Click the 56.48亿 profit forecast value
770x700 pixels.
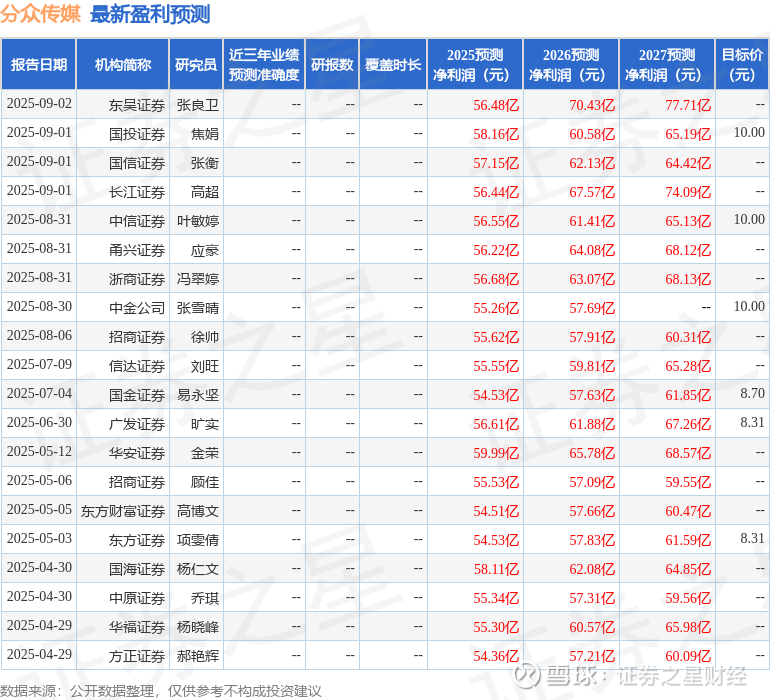(496, 105)
